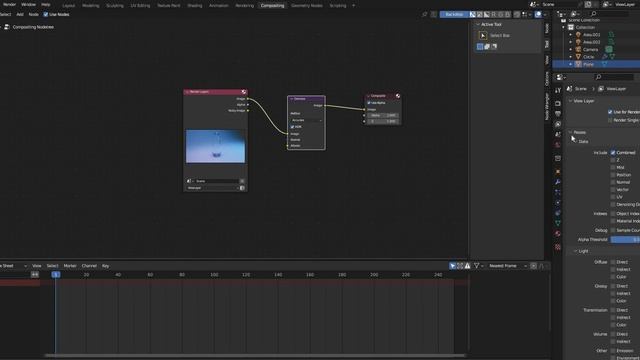Click the dope sheet filter funnel icon

coord(476,266)
